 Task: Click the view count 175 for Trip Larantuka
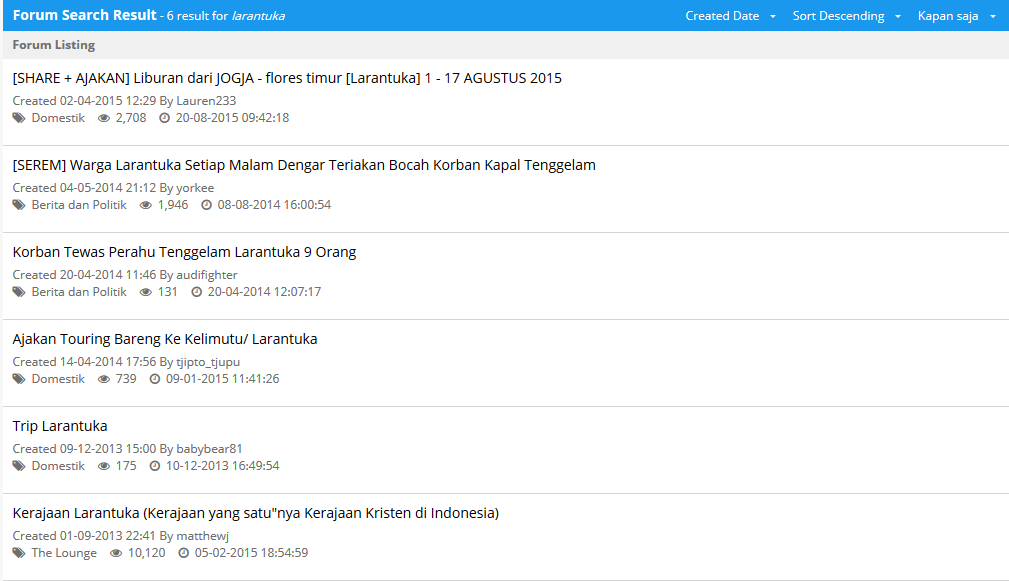126,465
